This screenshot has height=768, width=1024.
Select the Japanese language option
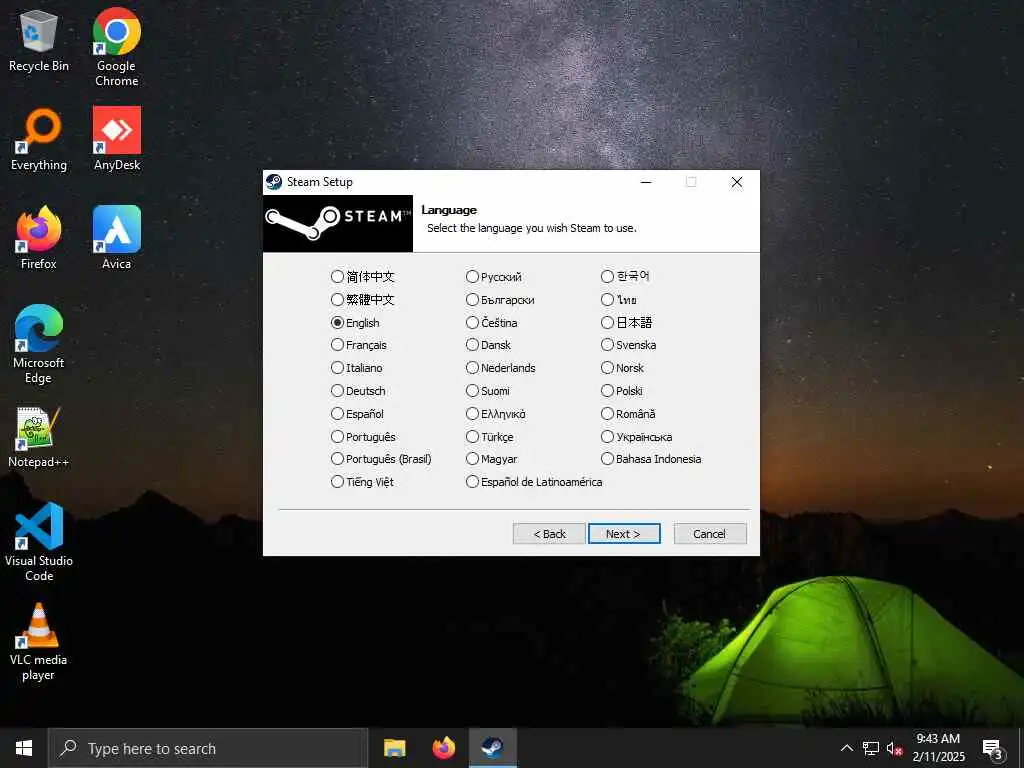pyautogui.click(x=626, y=323)
